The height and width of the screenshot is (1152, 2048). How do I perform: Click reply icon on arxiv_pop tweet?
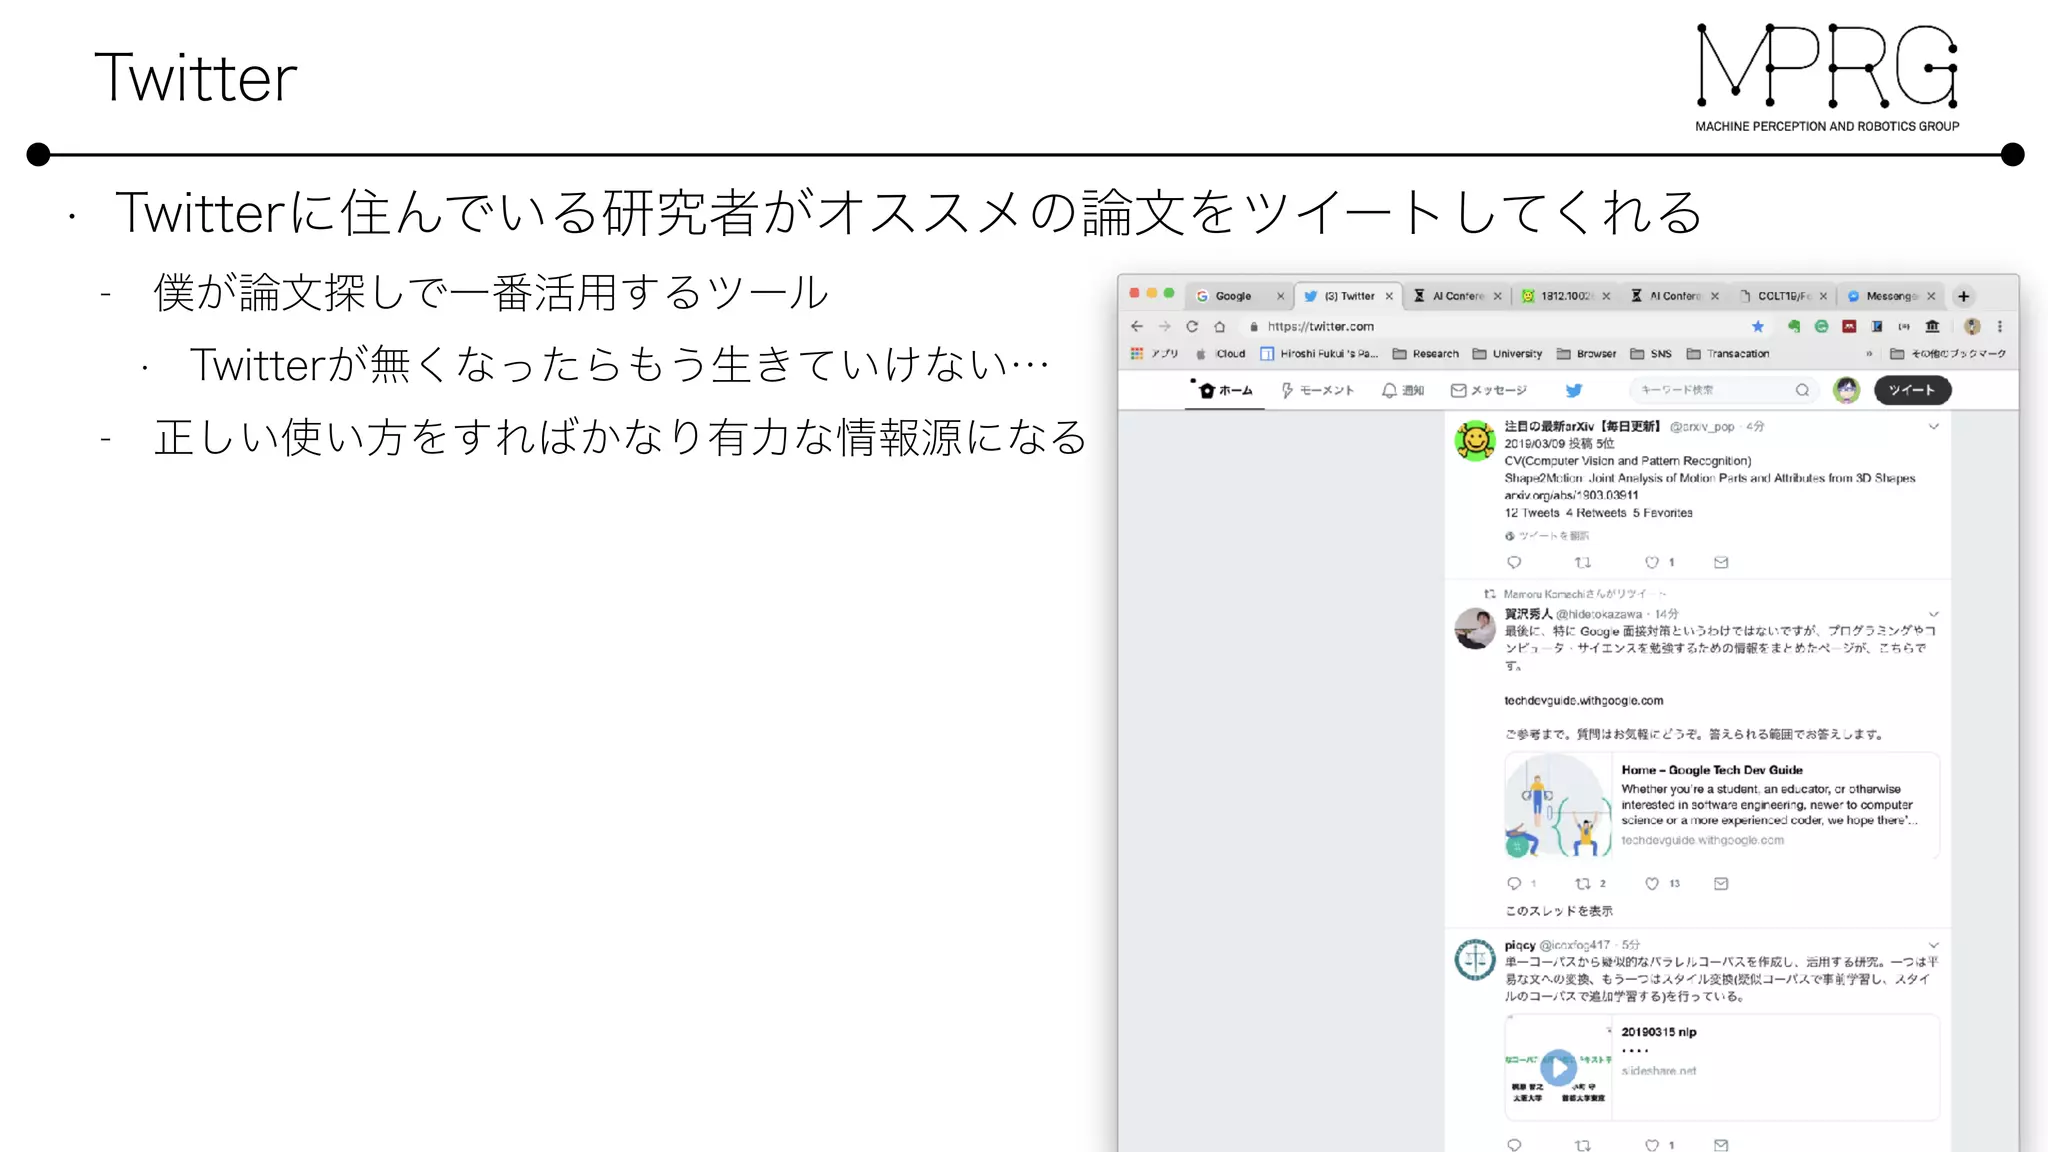click(1514, 562)
